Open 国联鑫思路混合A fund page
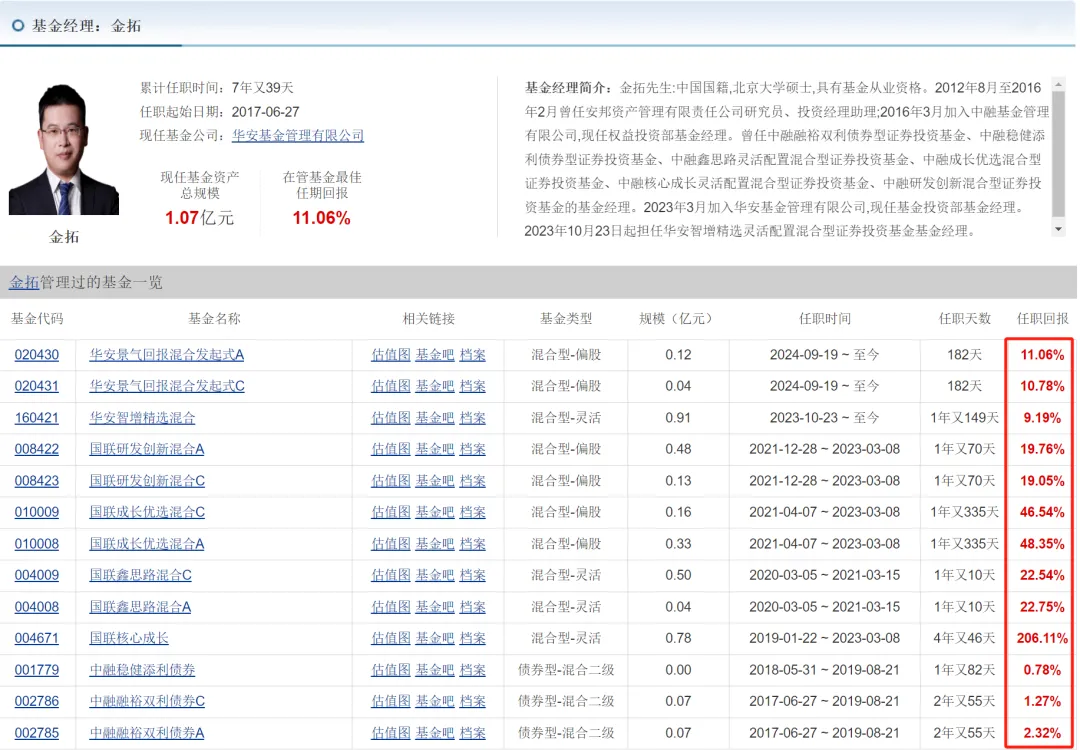This screenshot has width=1080, height=750. pyautogui.click(x=140, y=607)
